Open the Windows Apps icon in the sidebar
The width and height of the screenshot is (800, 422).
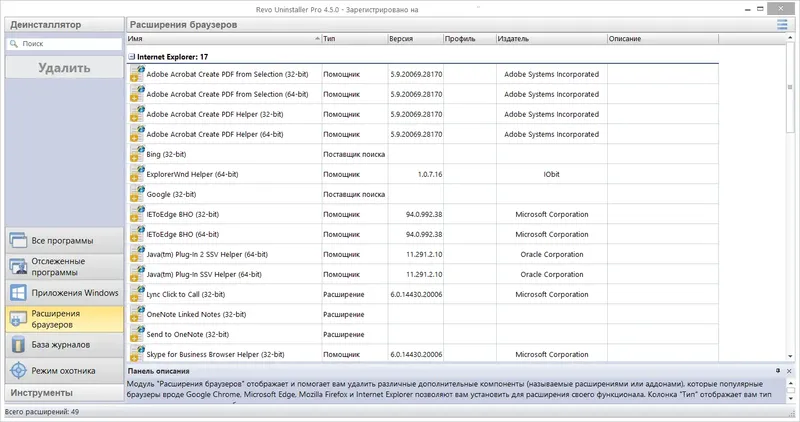(18, 293)
